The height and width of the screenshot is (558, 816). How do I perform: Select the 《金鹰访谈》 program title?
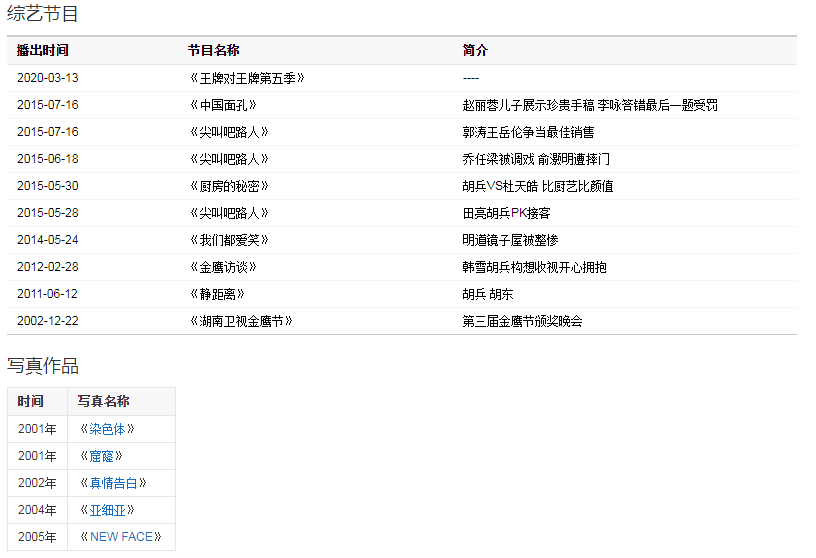224,267
